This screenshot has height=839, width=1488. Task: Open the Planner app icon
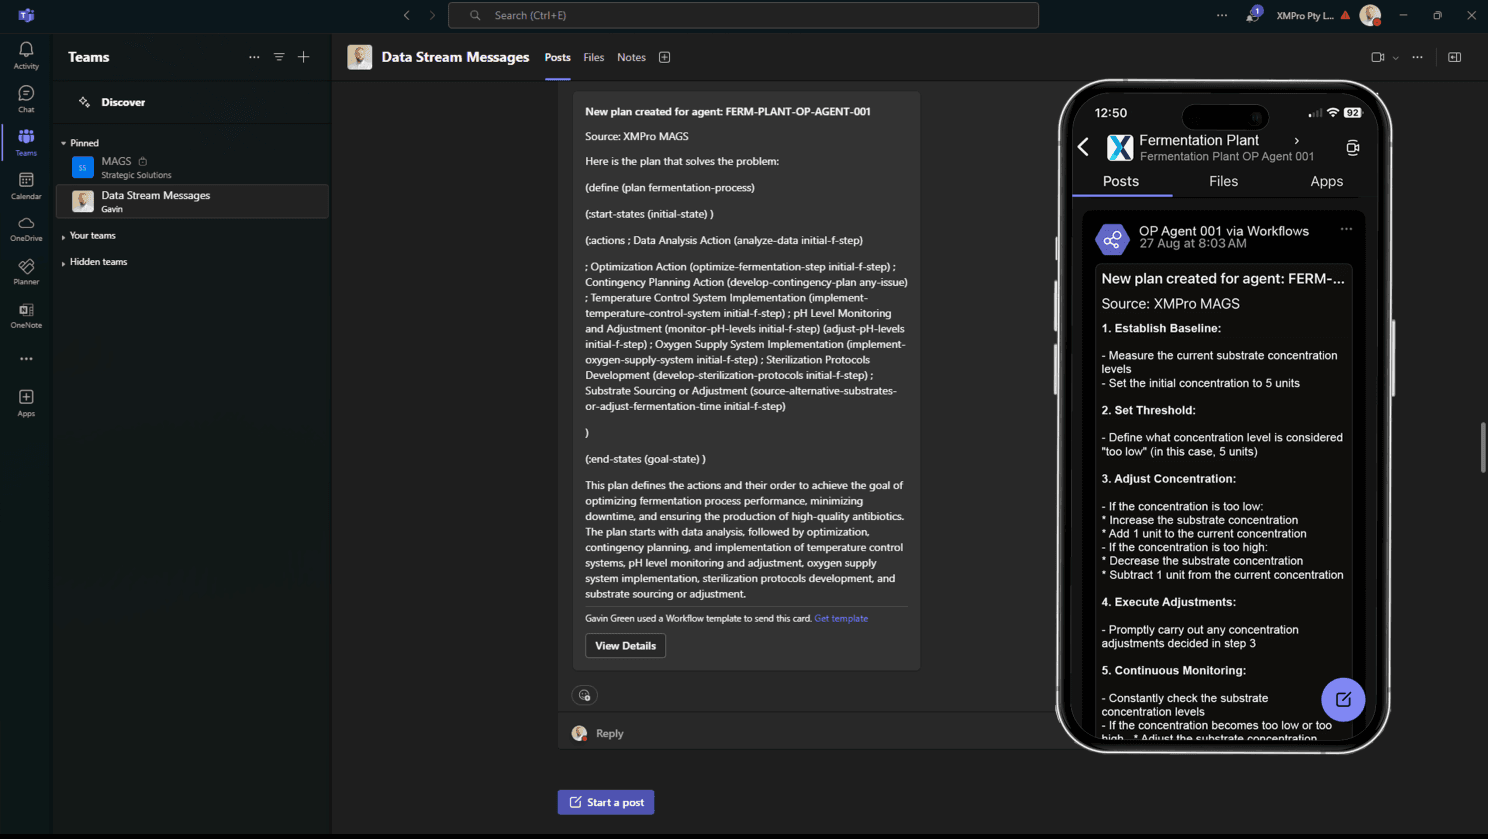[26, 271]
